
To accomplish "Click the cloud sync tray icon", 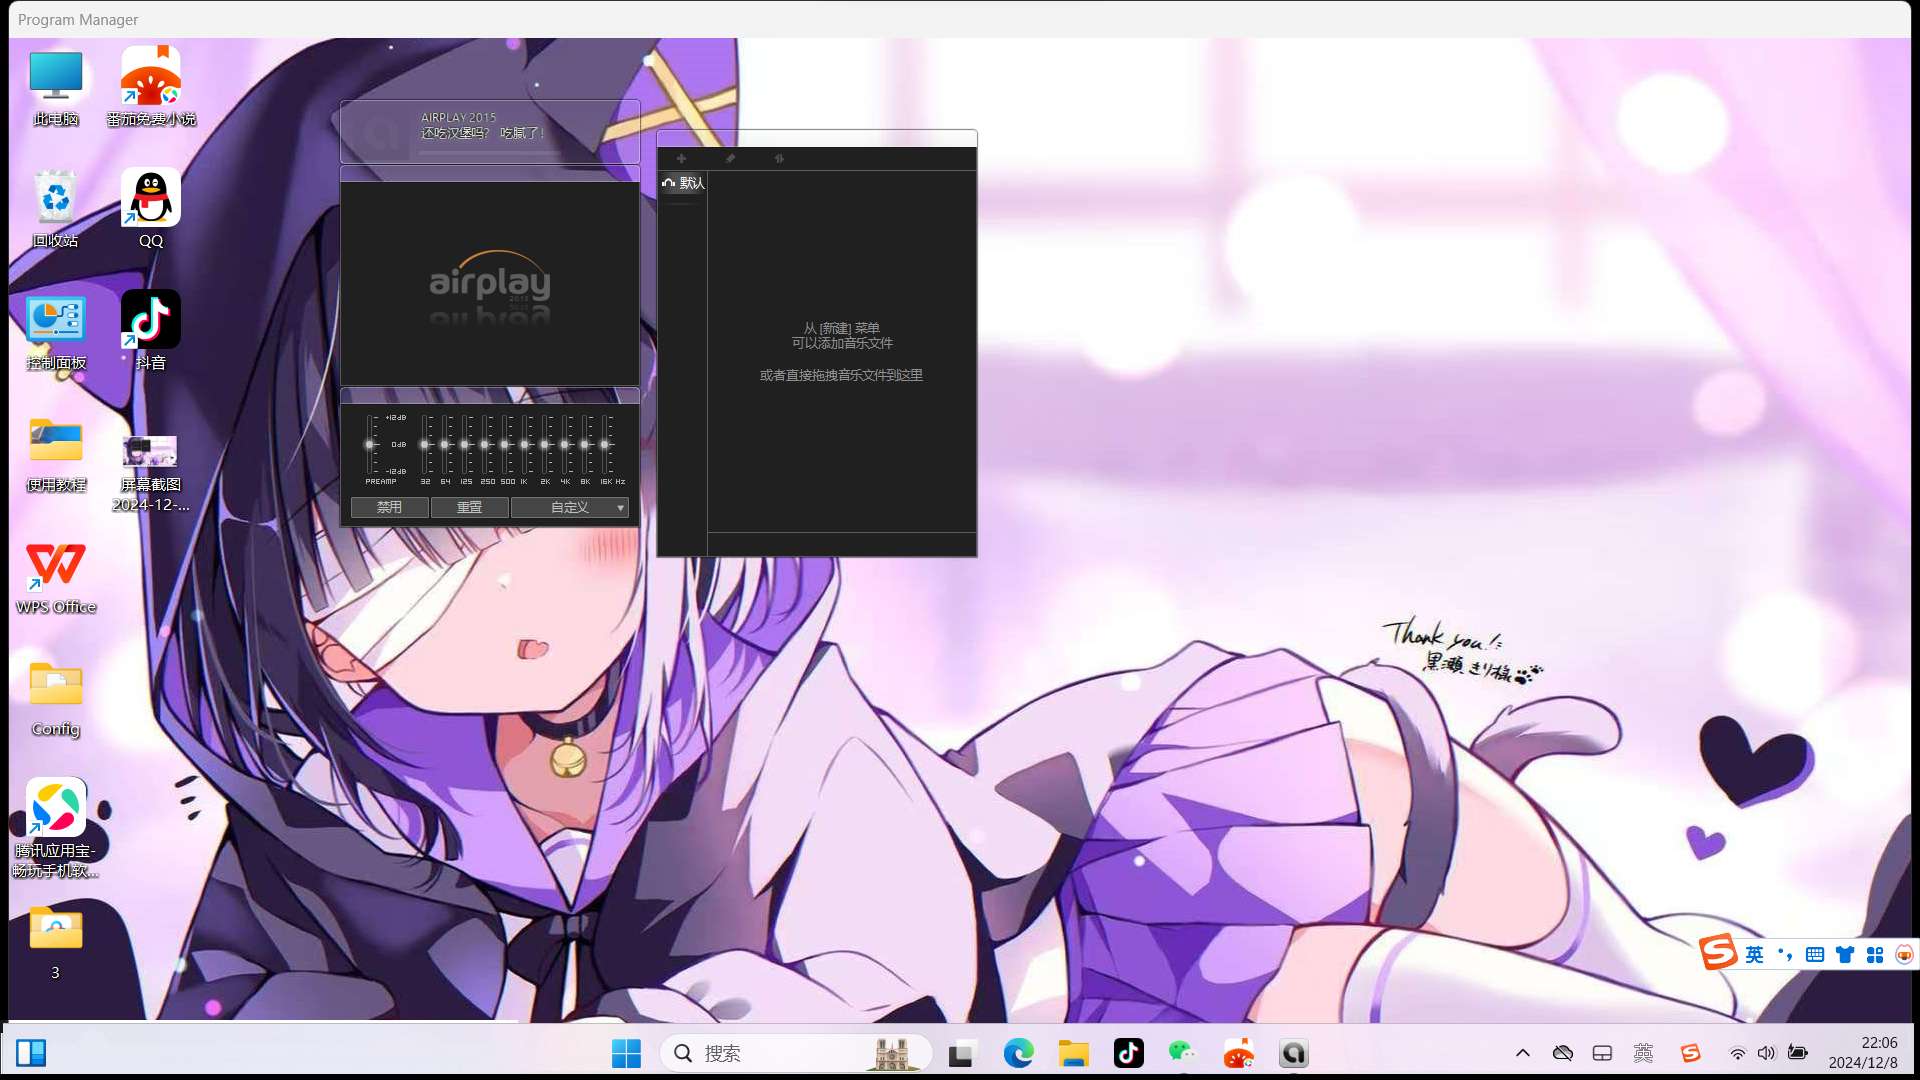I will (x=1563, y=1053).
